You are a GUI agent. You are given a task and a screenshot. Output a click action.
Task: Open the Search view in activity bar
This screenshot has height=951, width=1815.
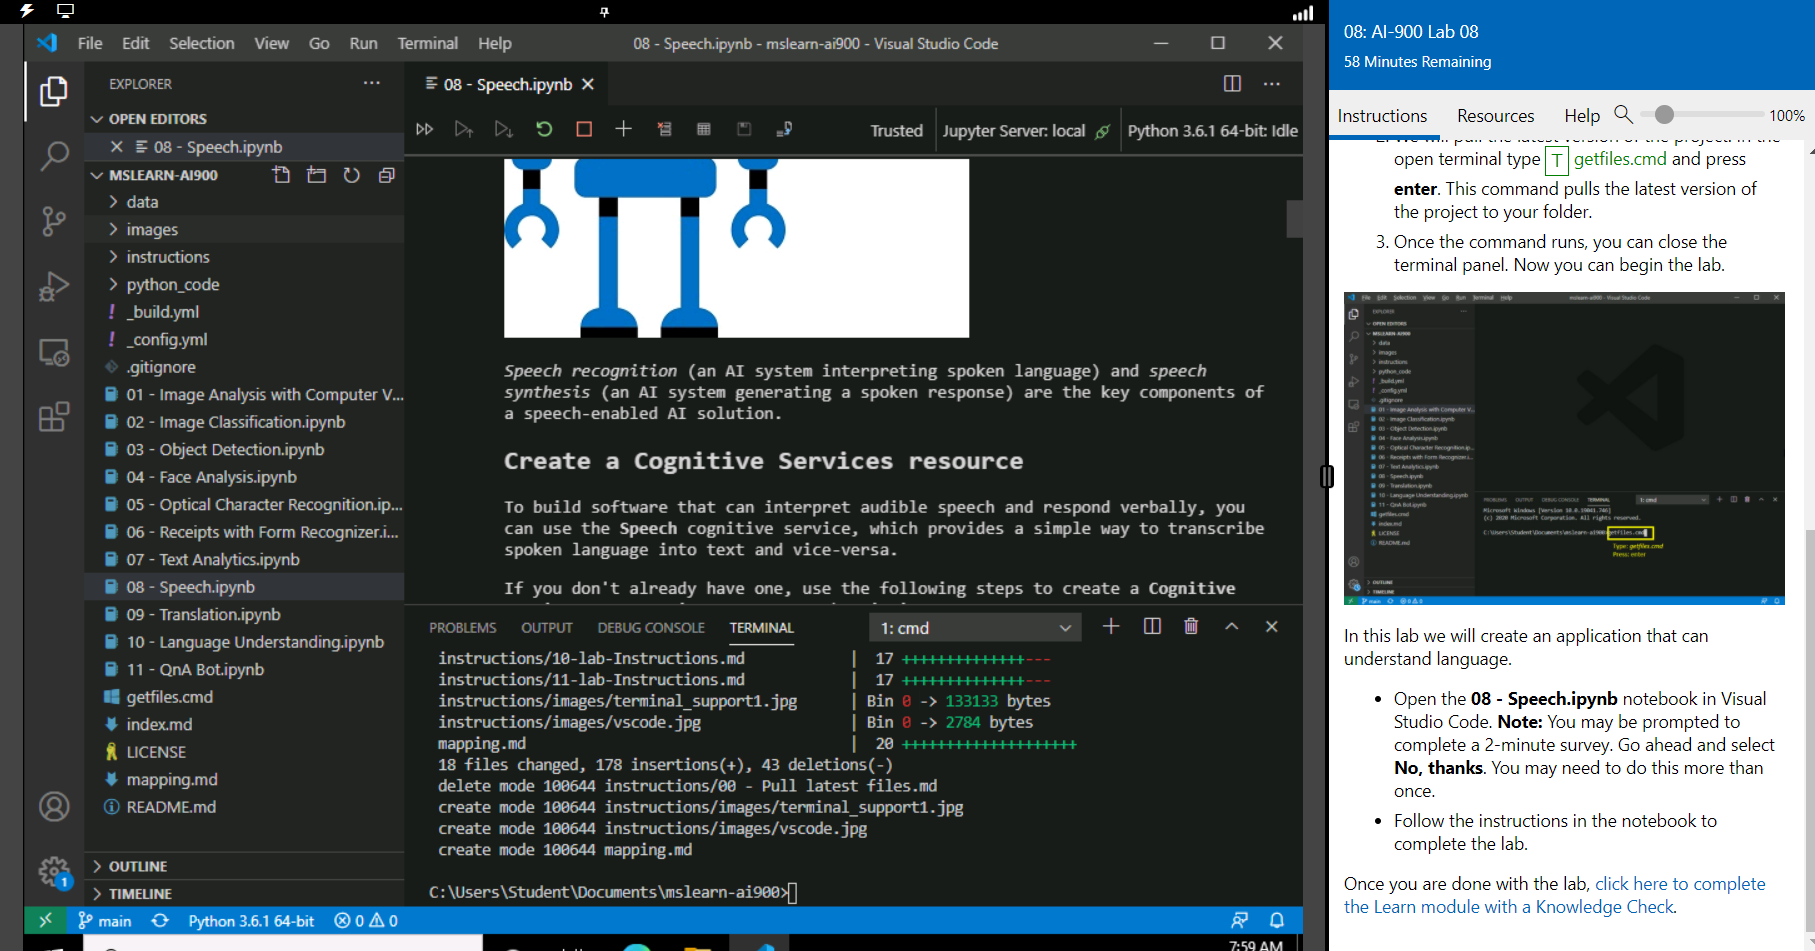click(x=54, y=156)
